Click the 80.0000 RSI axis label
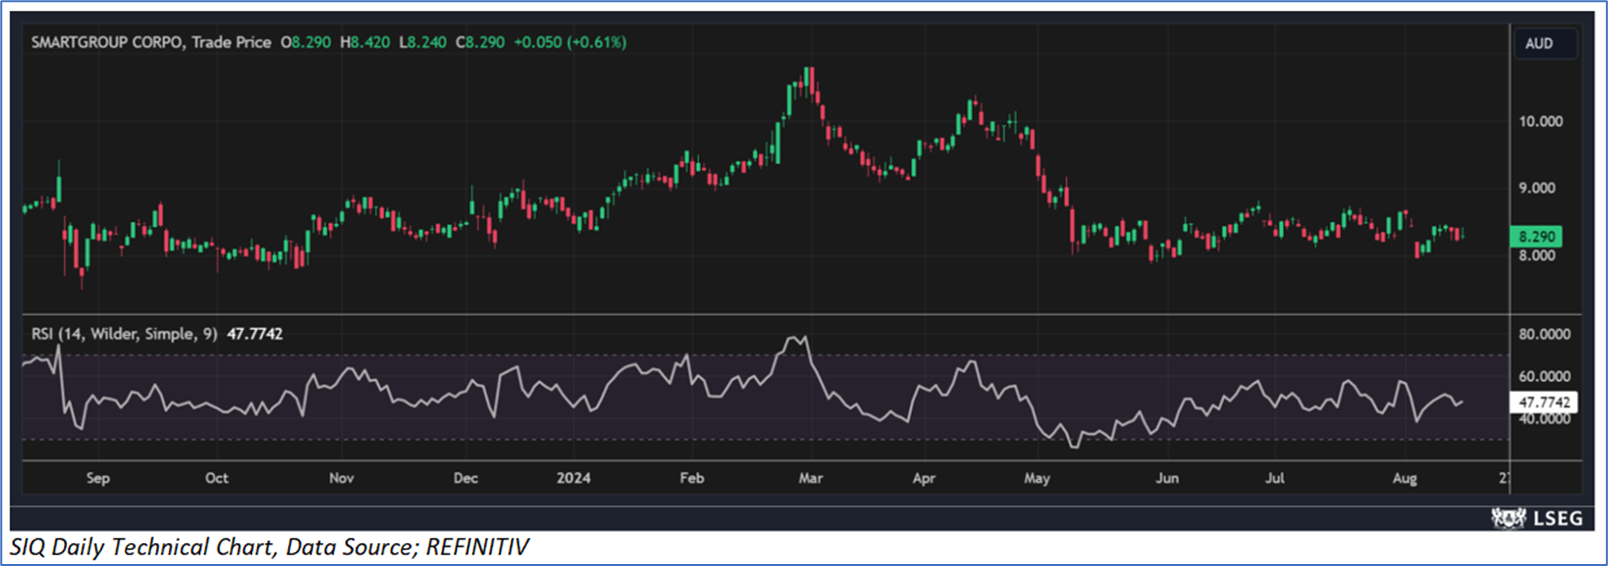This screenshot has width=1608, height=566. [x=1544, y=335]
